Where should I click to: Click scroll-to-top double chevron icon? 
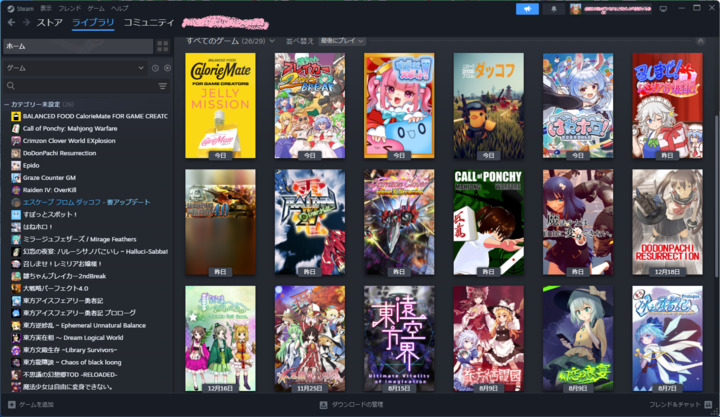pos(700,41)
